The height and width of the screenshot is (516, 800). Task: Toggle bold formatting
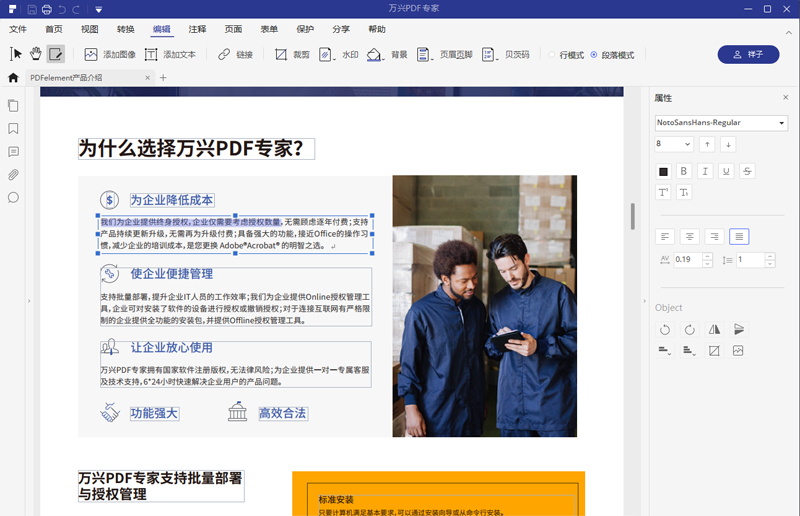(684, 171)
